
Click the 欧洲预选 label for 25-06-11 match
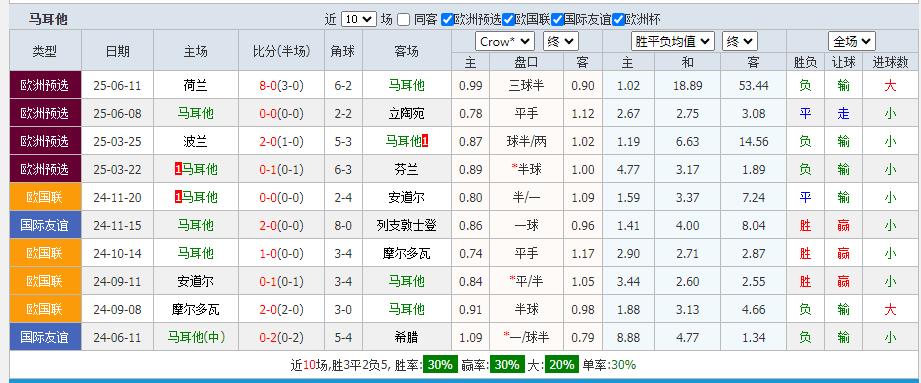45,85
